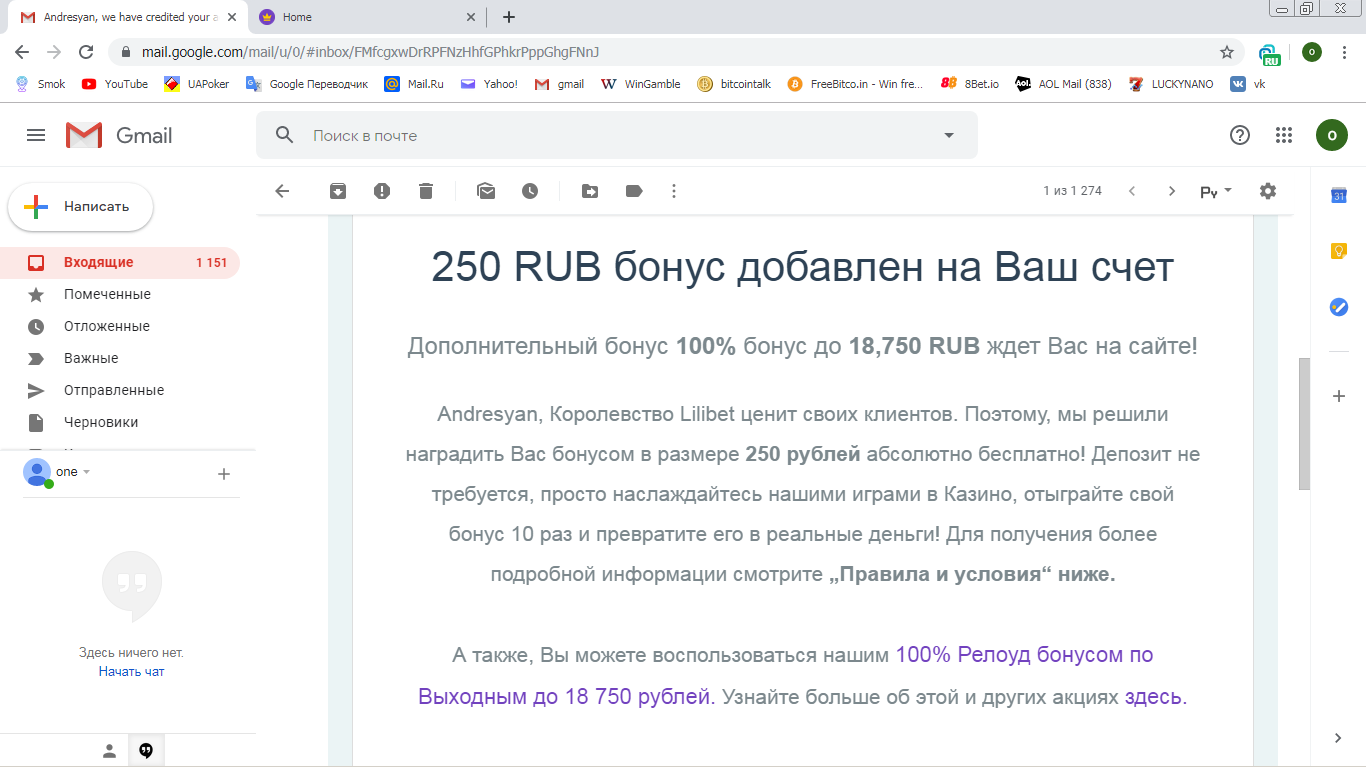Go to the older email arrow
Image resolution: width=1366 pixels, height=768 pixels.
click(x=1172, y=191)
